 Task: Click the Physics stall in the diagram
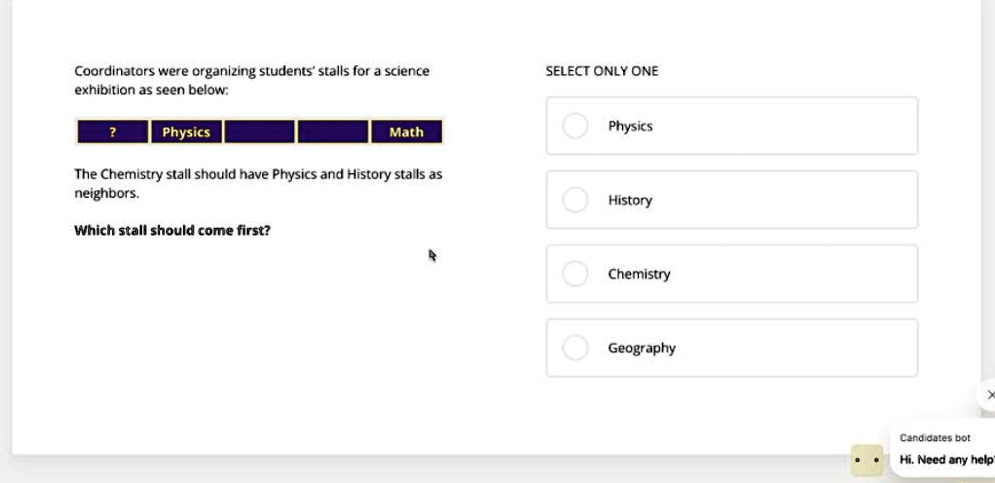click(x=186, y=132)
